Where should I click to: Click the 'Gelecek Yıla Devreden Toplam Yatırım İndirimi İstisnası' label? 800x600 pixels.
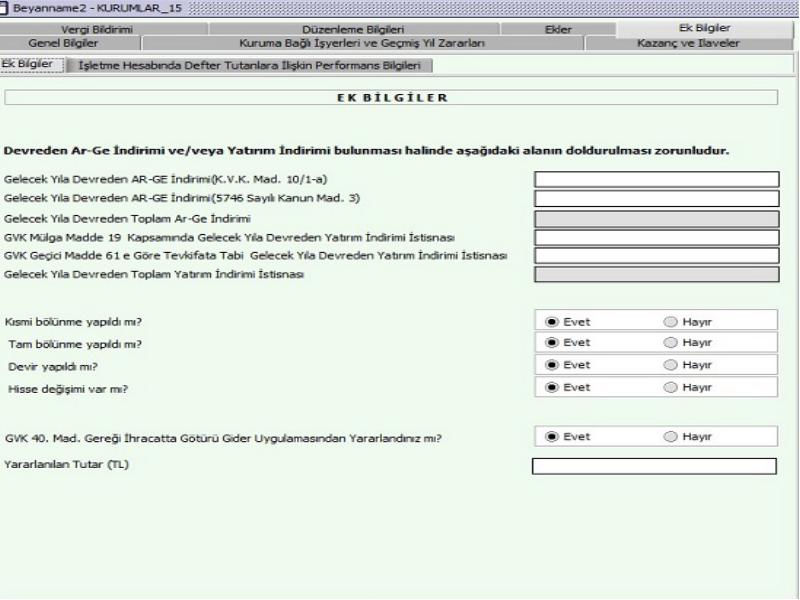(x=154, y=274)
